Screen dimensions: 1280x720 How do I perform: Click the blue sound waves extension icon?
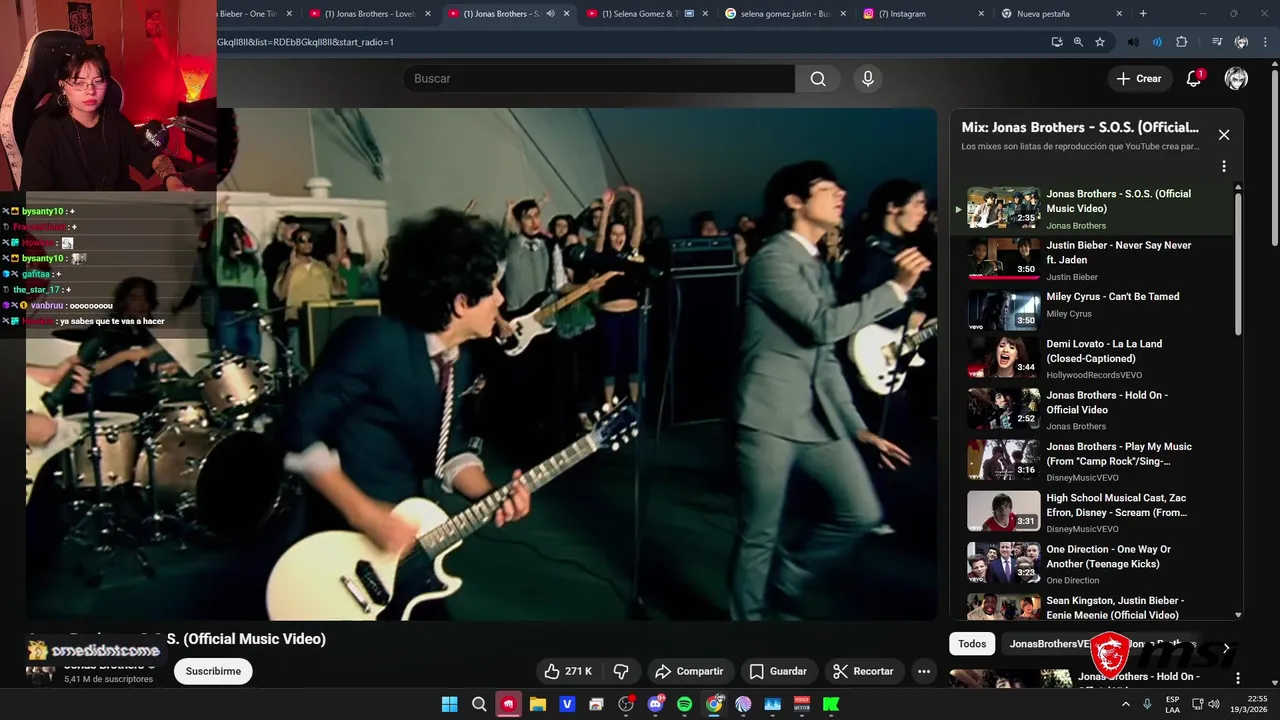1157,42
